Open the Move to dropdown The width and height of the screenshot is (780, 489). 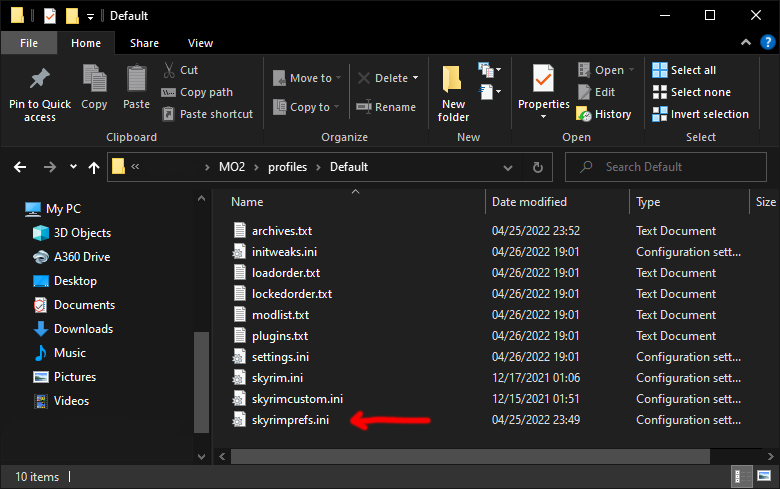point(306,78)
